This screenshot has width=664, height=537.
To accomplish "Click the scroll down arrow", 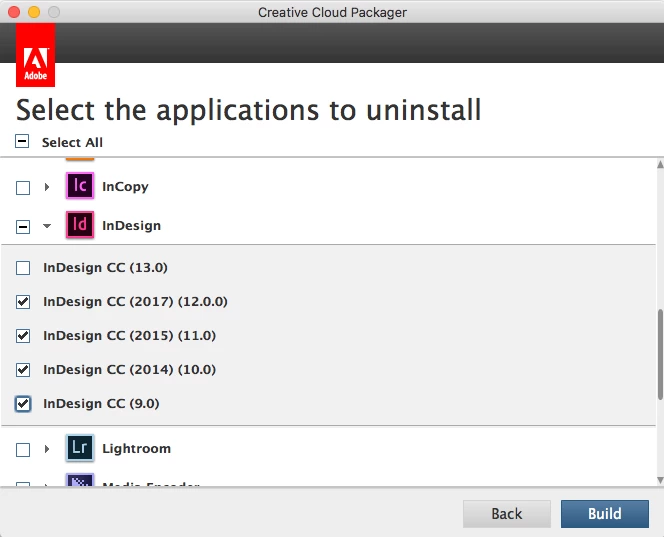I will coord(660,480).
